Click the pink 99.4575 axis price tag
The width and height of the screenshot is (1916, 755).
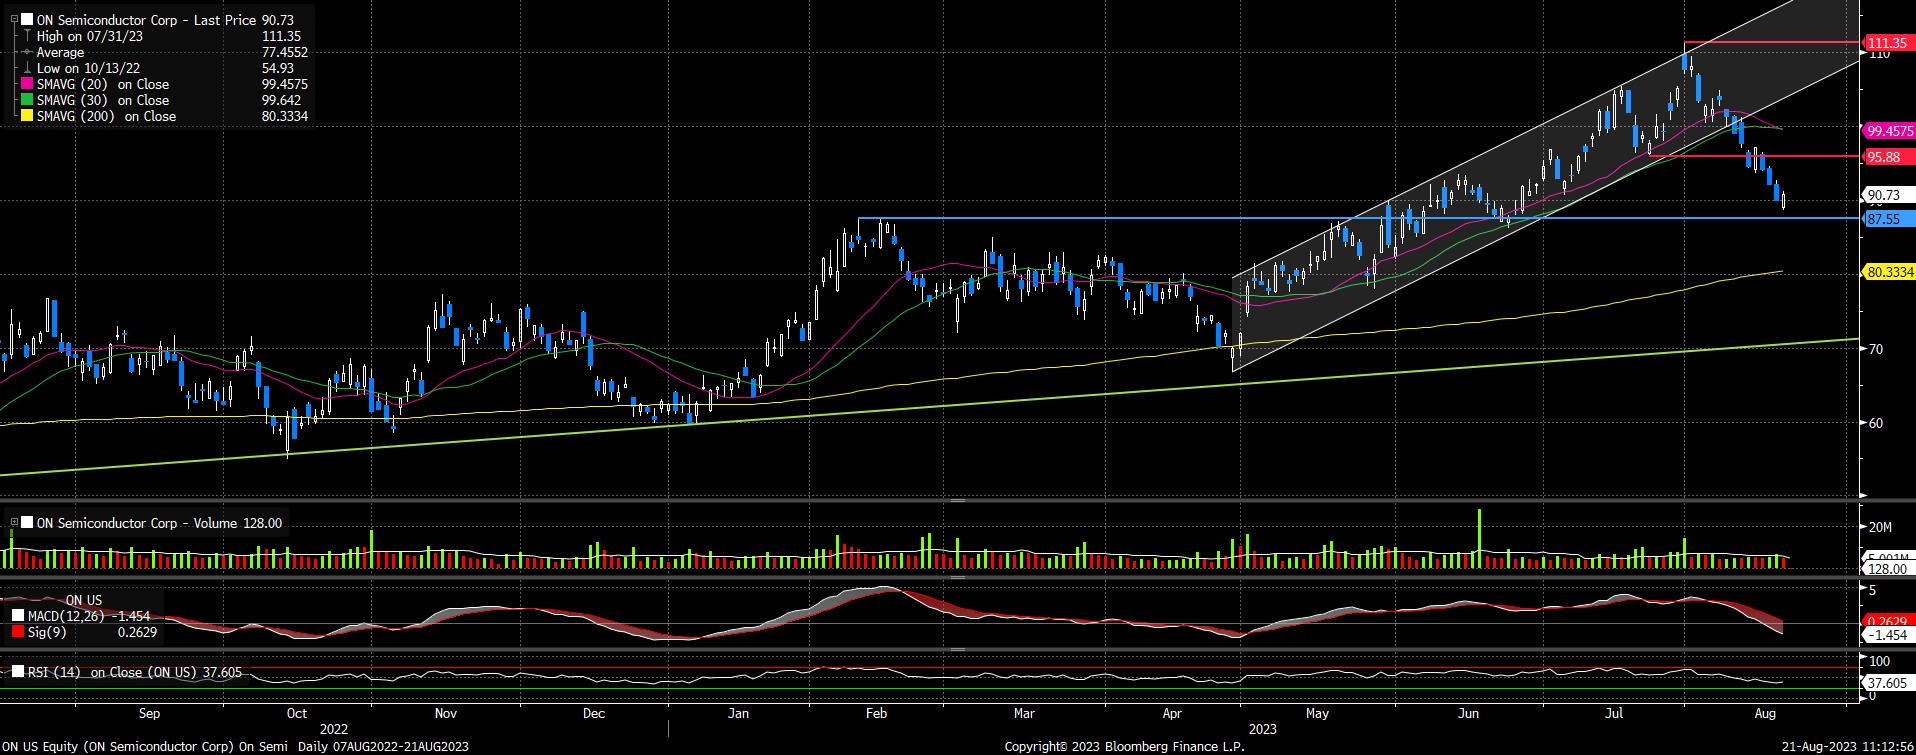(1888, 131)
